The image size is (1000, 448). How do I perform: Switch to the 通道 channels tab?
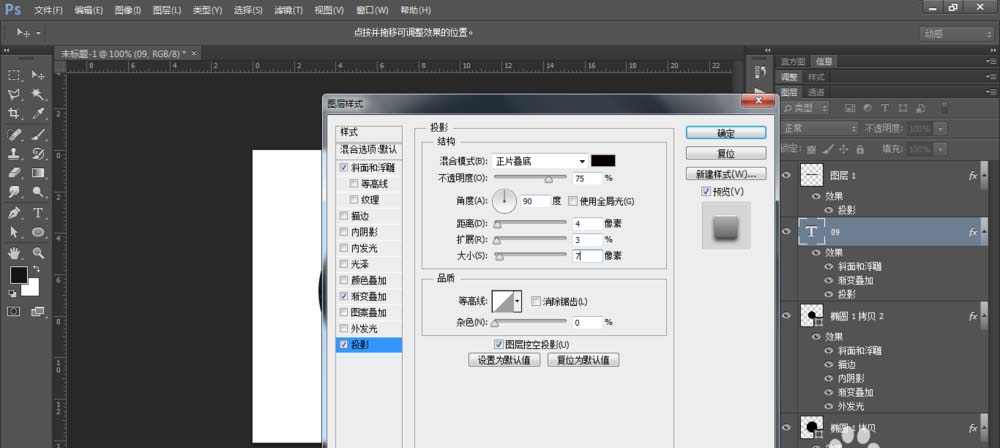(x=817, y=92)
